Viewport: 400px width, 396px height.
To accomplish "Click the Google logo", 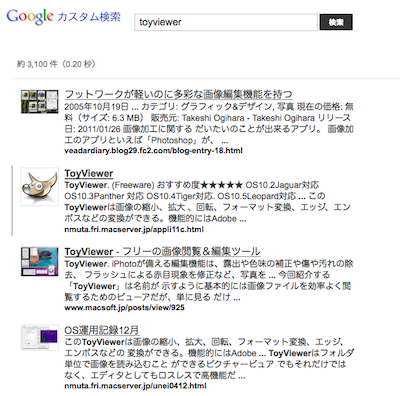I will tap(30, 17).
